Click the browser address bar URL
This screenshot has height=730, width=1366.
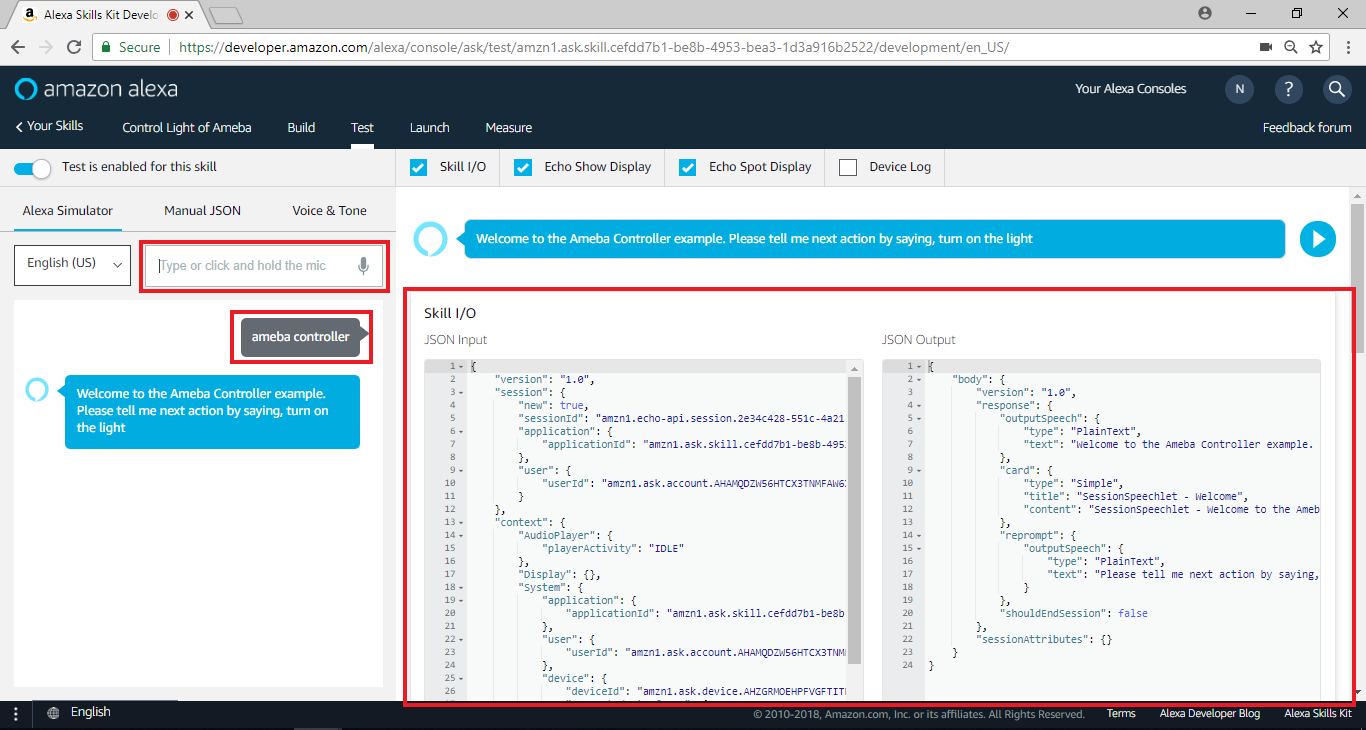point(594,47)
